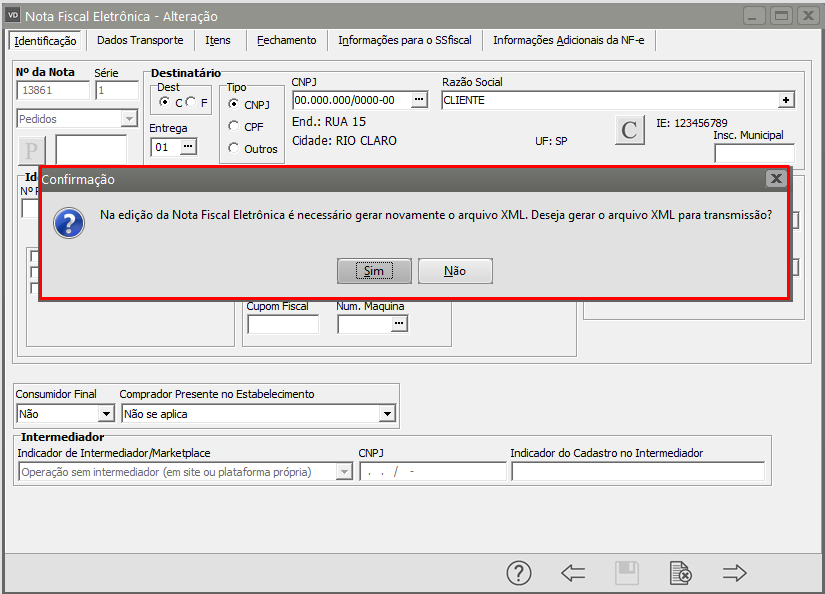Image resolution: width=825 pixels, height=594 pixels.
Task: Decline with the Não button
Action: (x=455, y=271)
